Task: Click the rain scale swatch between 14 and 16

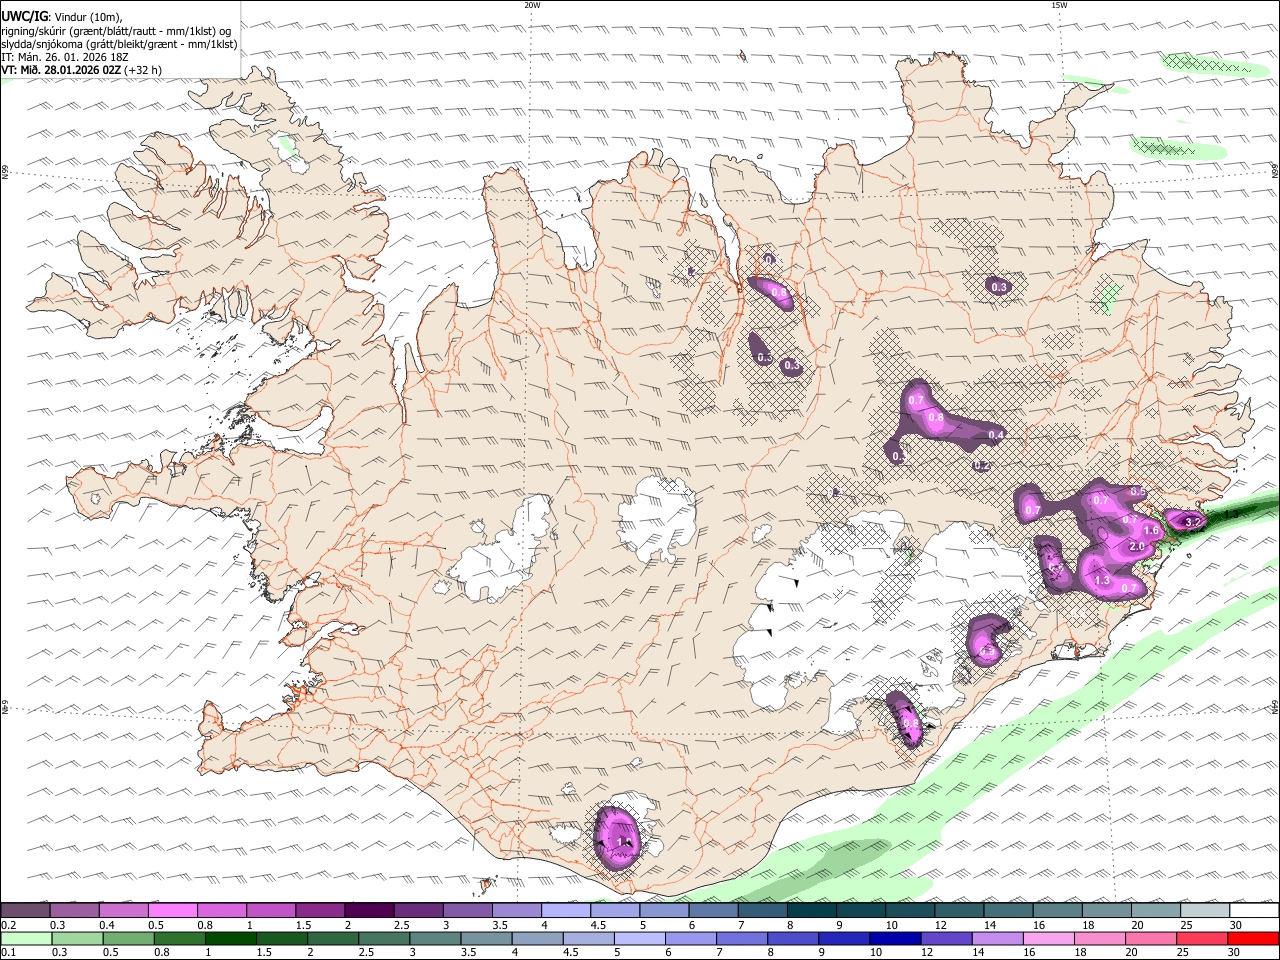Action: (x=997, y=938)
